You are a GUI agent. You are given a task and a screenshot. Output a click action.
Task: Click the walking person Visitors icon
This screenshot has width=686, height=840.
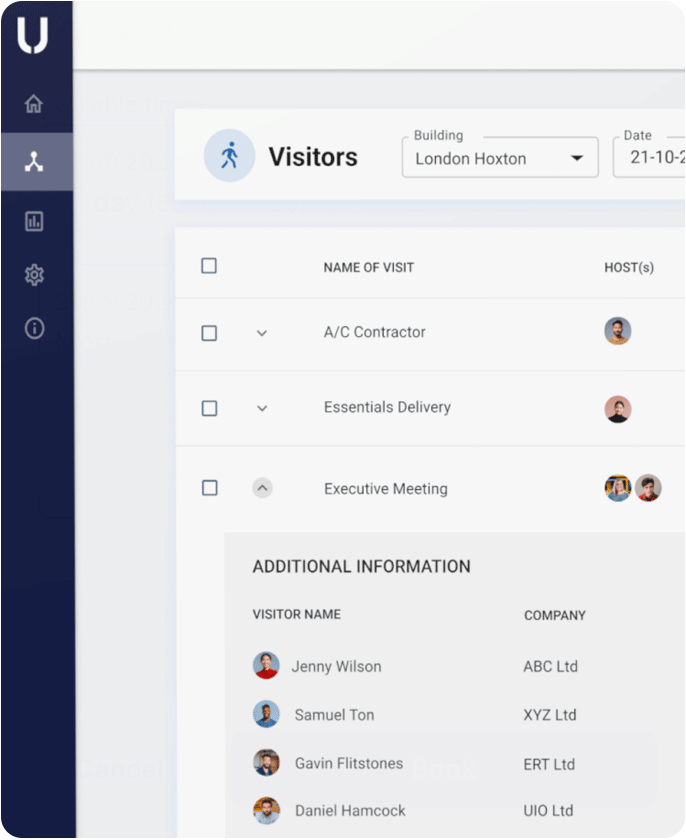(229, 156)
